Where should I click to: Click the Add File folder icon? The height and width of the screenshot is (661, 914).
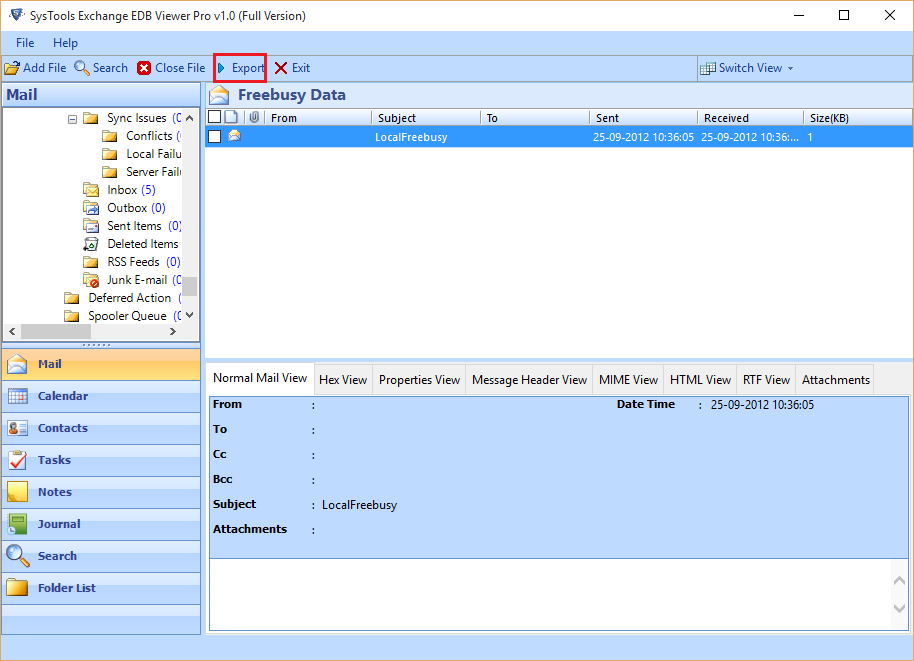pyautogui.click(x=12, y=68)
